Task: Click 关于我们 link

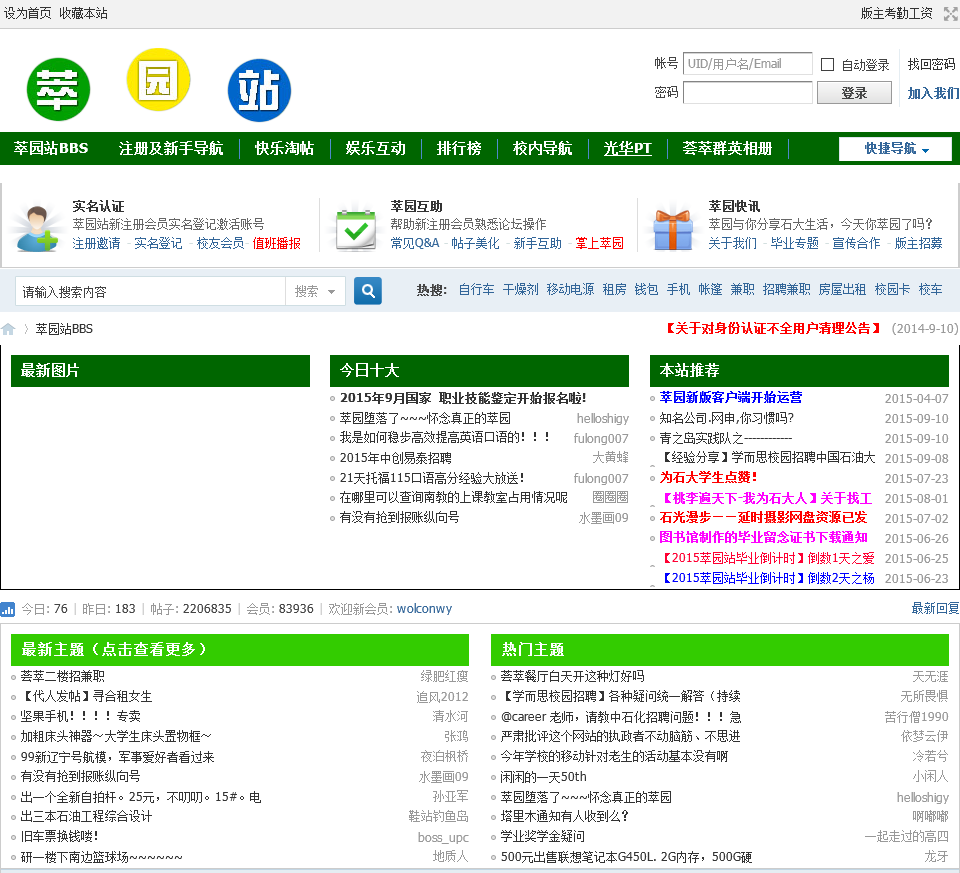Action: point(732,243)
